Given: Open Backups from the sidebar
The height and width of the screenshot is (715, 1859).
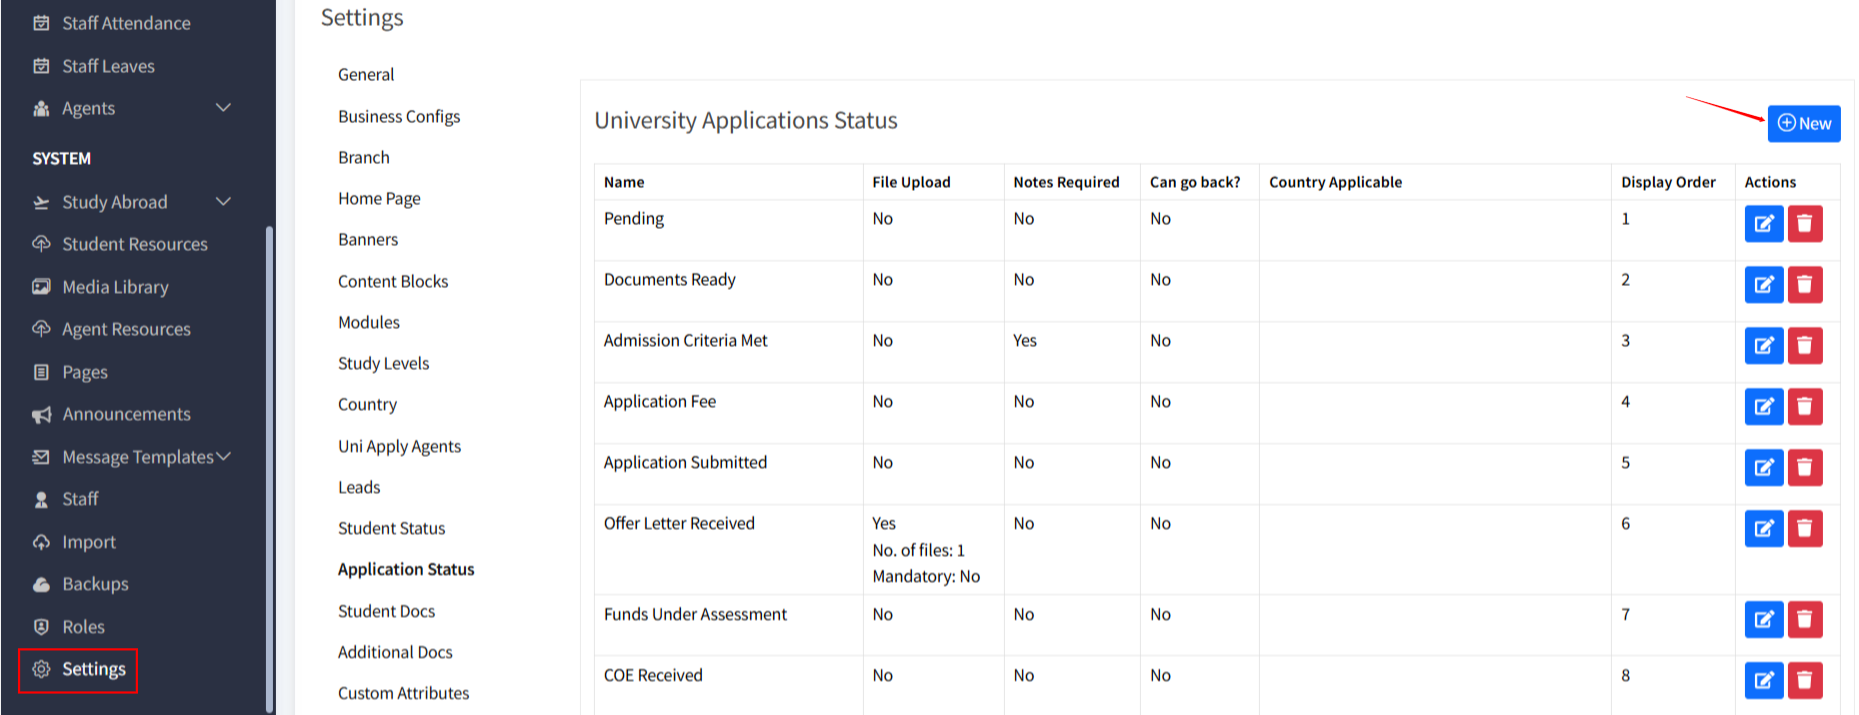Looking at the screenshot, I should click(x=95, y=584).
